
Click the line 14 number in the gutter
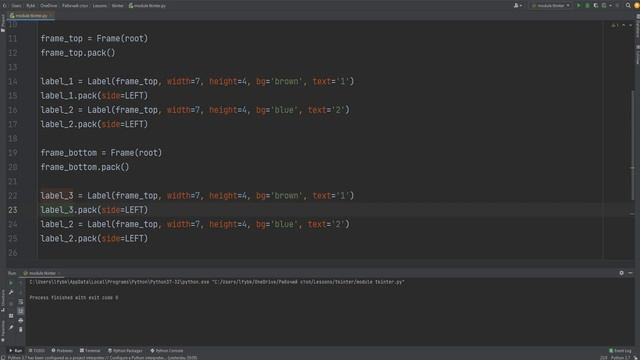click(13, 81)
